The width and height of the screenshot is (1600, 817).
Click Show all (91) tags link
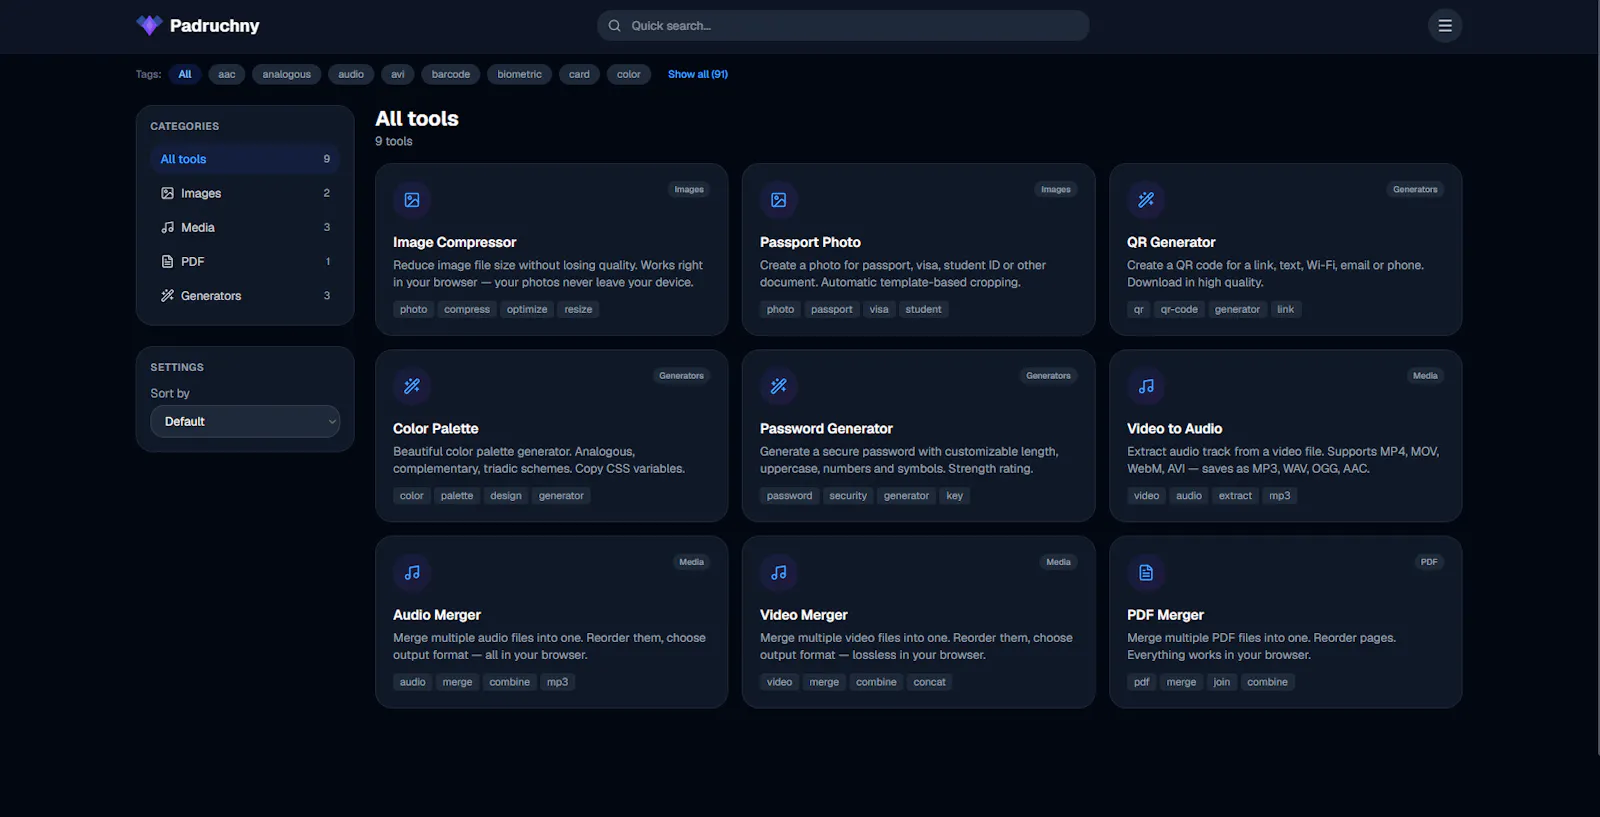698,74
